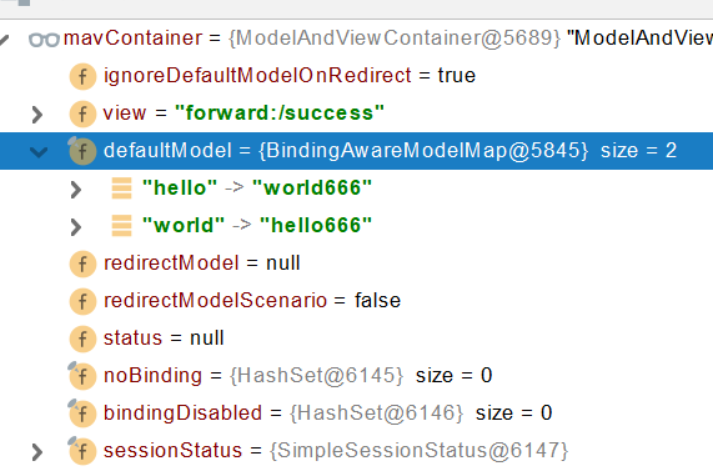Image resolution: width=715 pixels, height=471 pixels.
Task: Click map entry icon for "world" key
Action: point(122,226)
